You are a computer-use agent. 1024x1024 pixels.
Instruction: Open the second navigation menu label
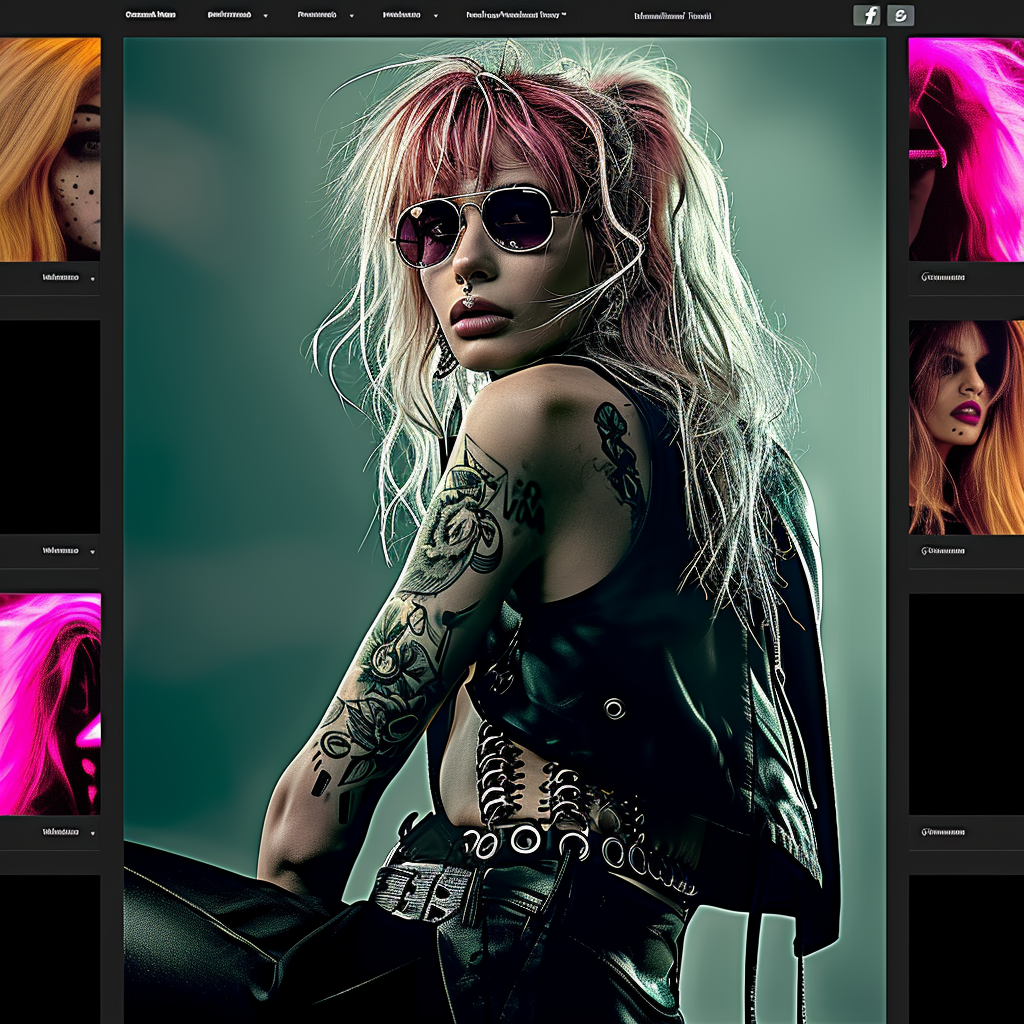pyautogui.click(x=229, y=15)
